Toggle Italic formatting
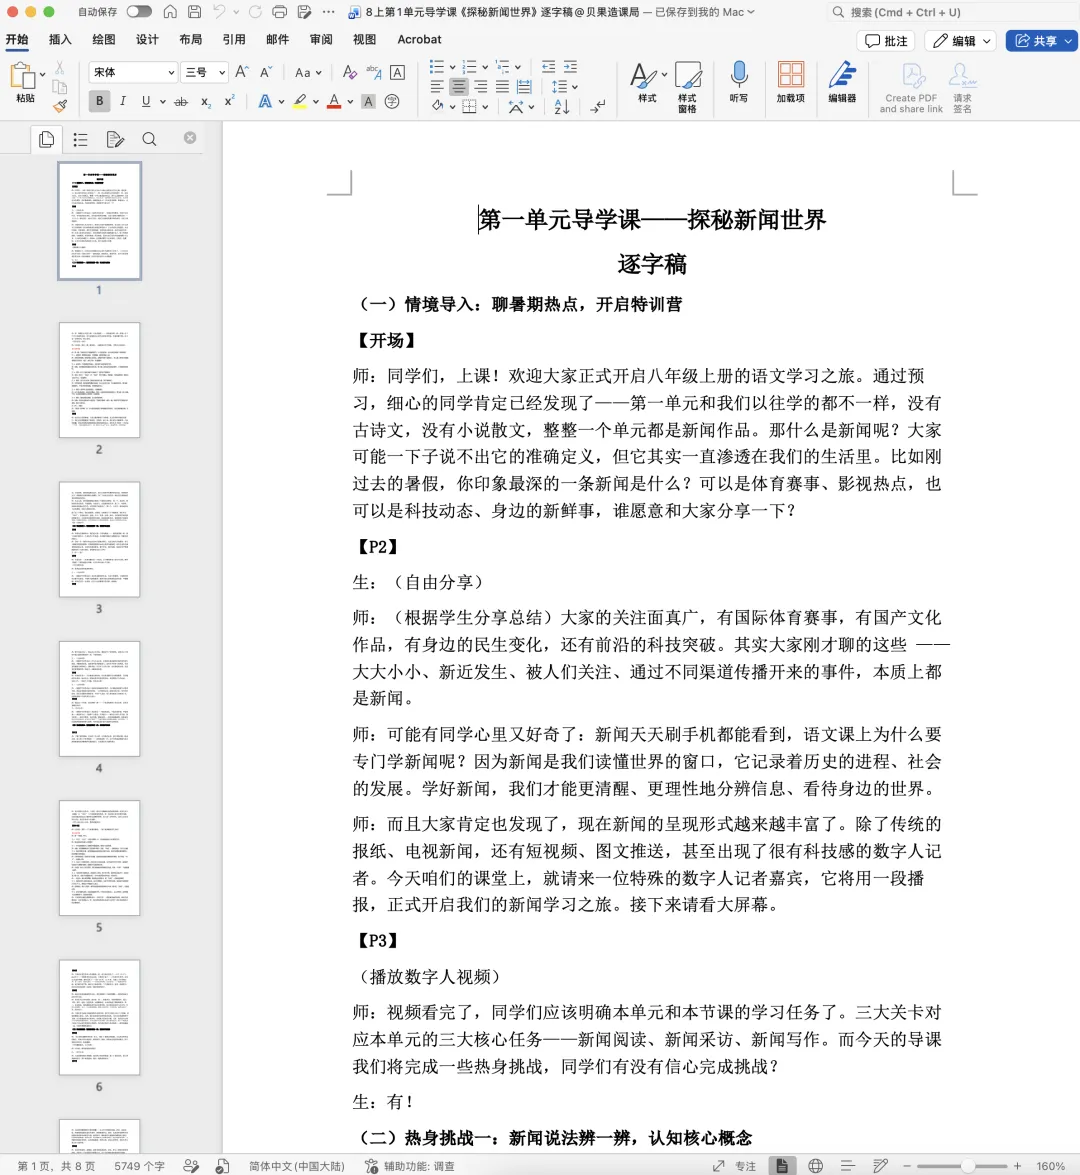Viewport: 1080px width, 1175px height. [x=123, y=101]
